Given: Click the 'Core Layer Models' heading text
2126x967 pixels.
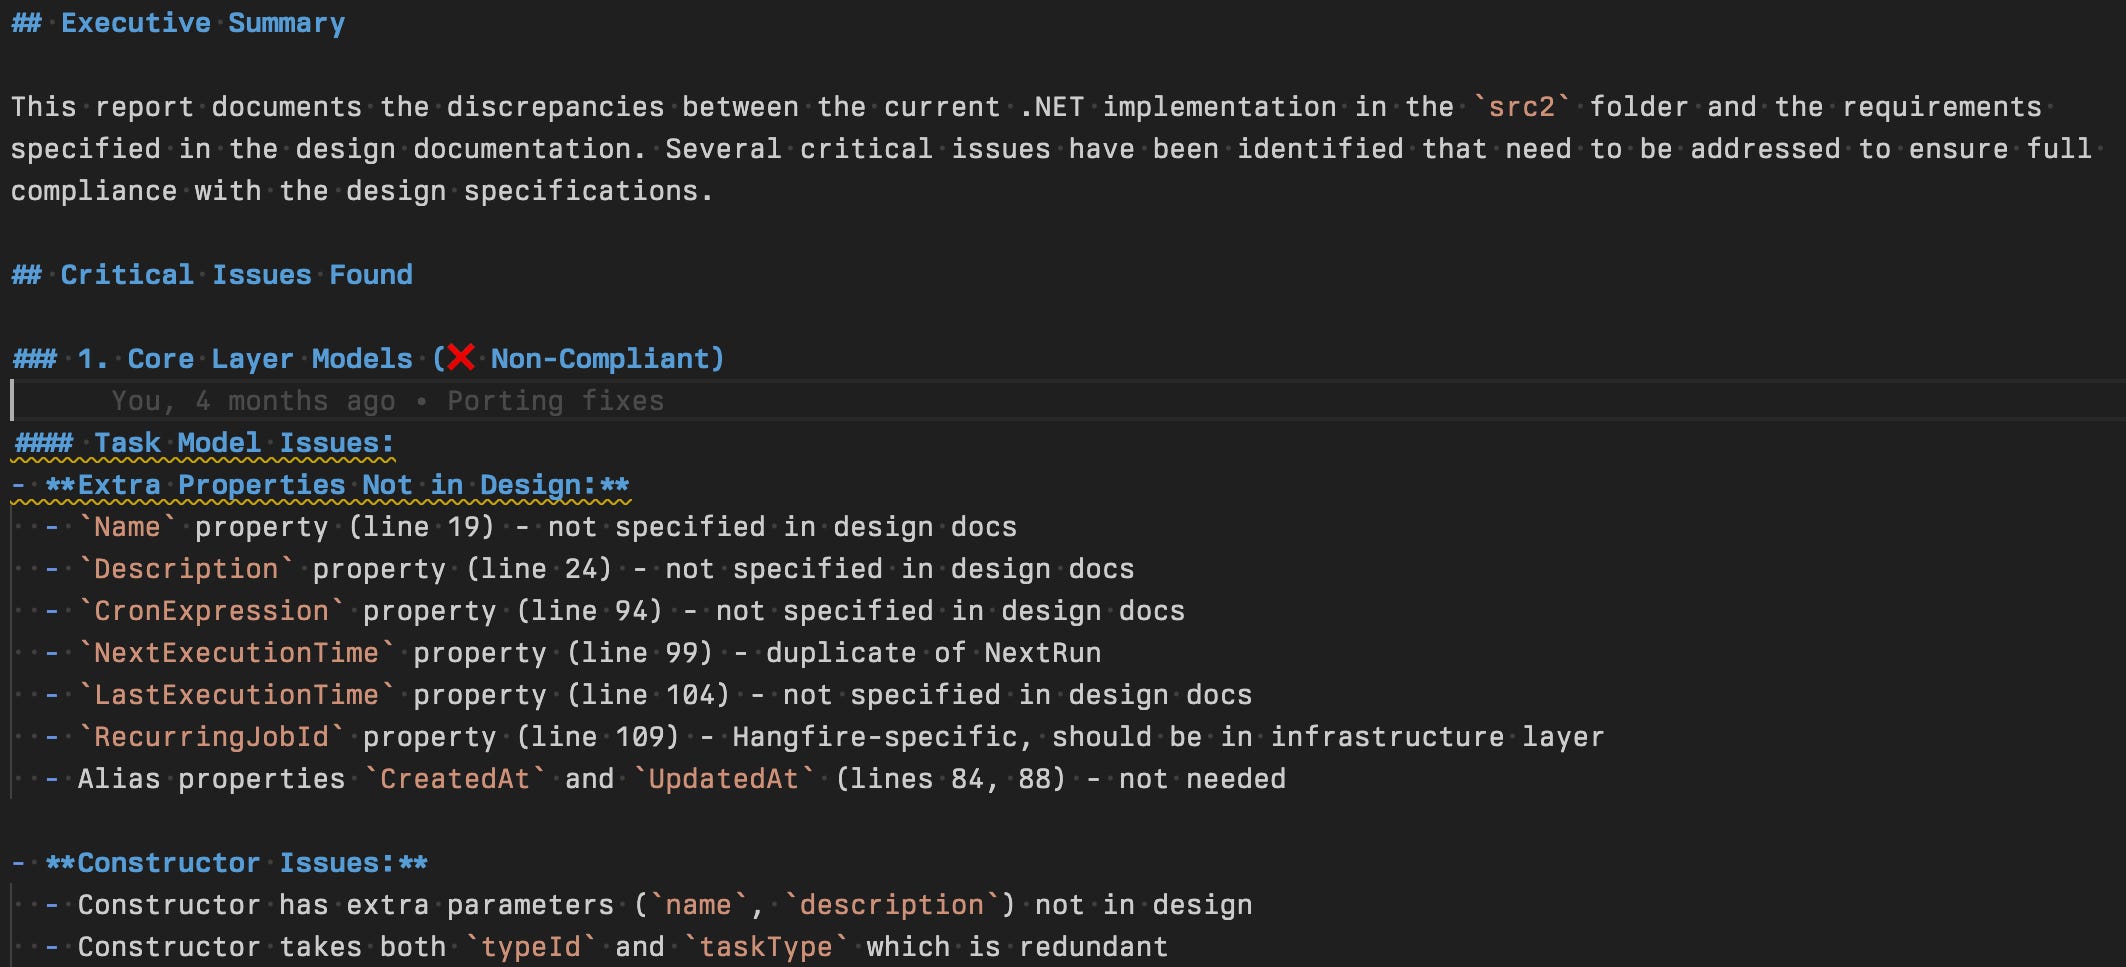Looking at the screenshot, I should pyautogui.click(x=270, y=359).
